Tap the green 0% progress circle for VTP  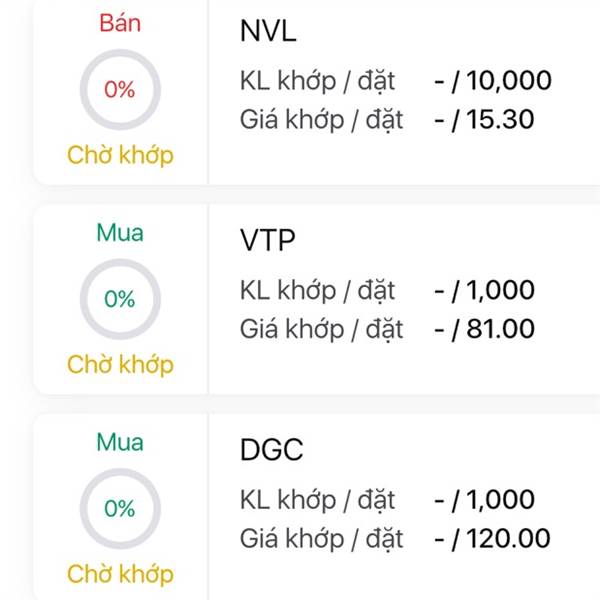point(120,299)
